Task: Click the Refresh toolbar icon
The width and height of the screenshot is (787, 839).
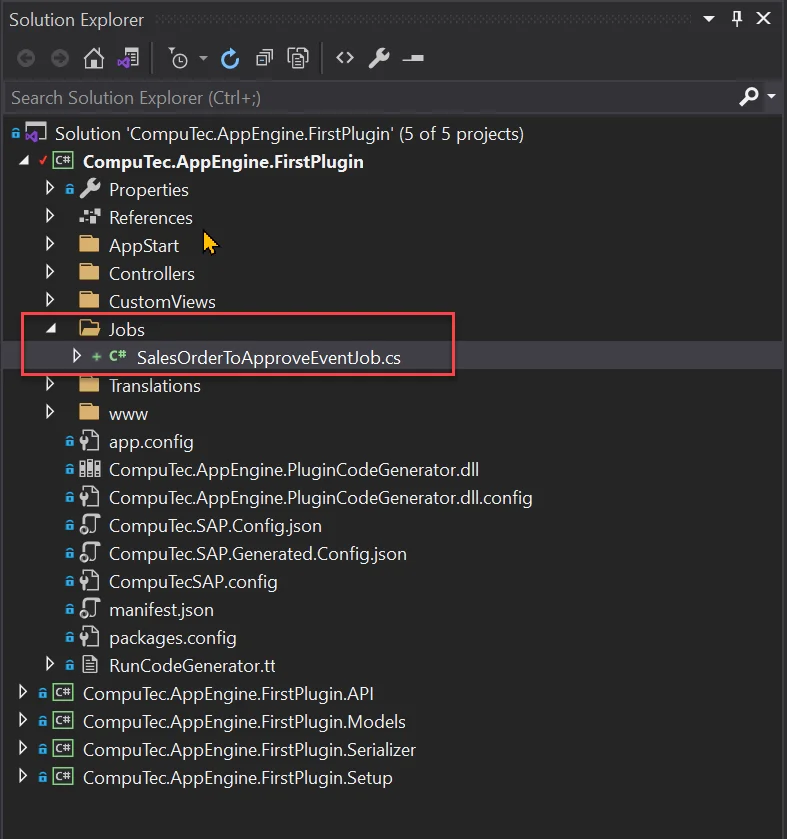Action: [x=230, y=59]
